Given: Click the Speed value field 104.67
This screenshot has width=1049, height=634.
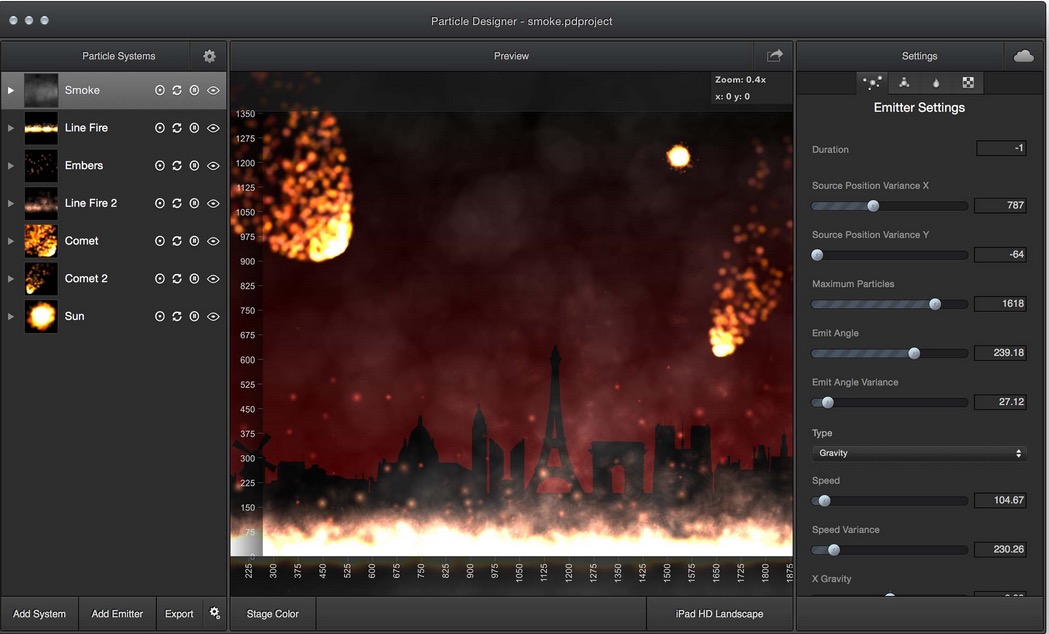Looking at the screenshot, I should (1001, 500).
